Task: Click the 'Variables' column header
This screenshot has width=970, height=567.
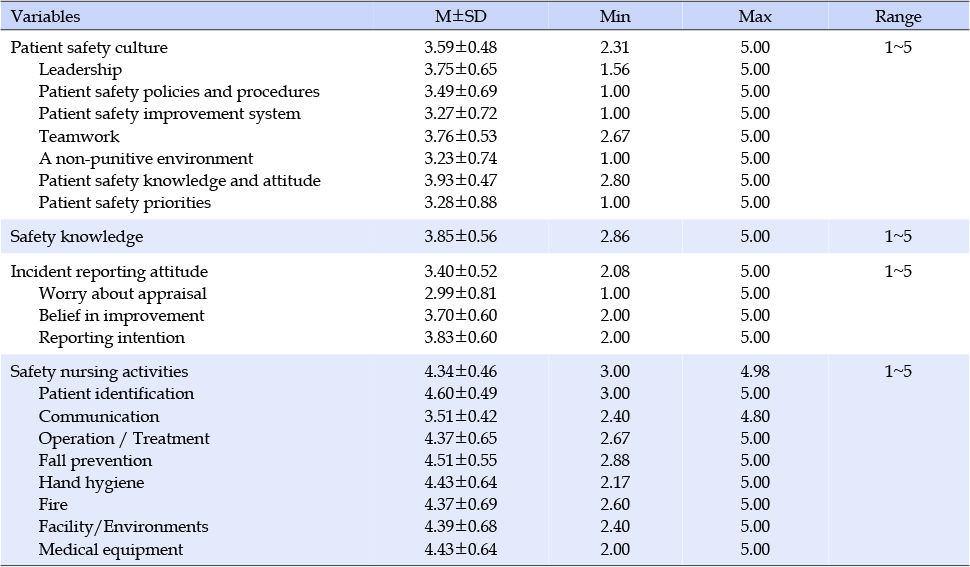Action: coord(45,16)
